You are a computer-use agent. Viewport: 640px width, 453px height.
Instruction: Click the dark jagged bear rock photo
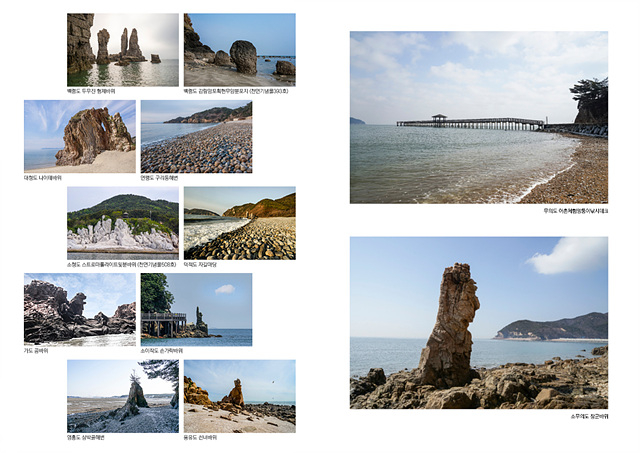point(79,309)
